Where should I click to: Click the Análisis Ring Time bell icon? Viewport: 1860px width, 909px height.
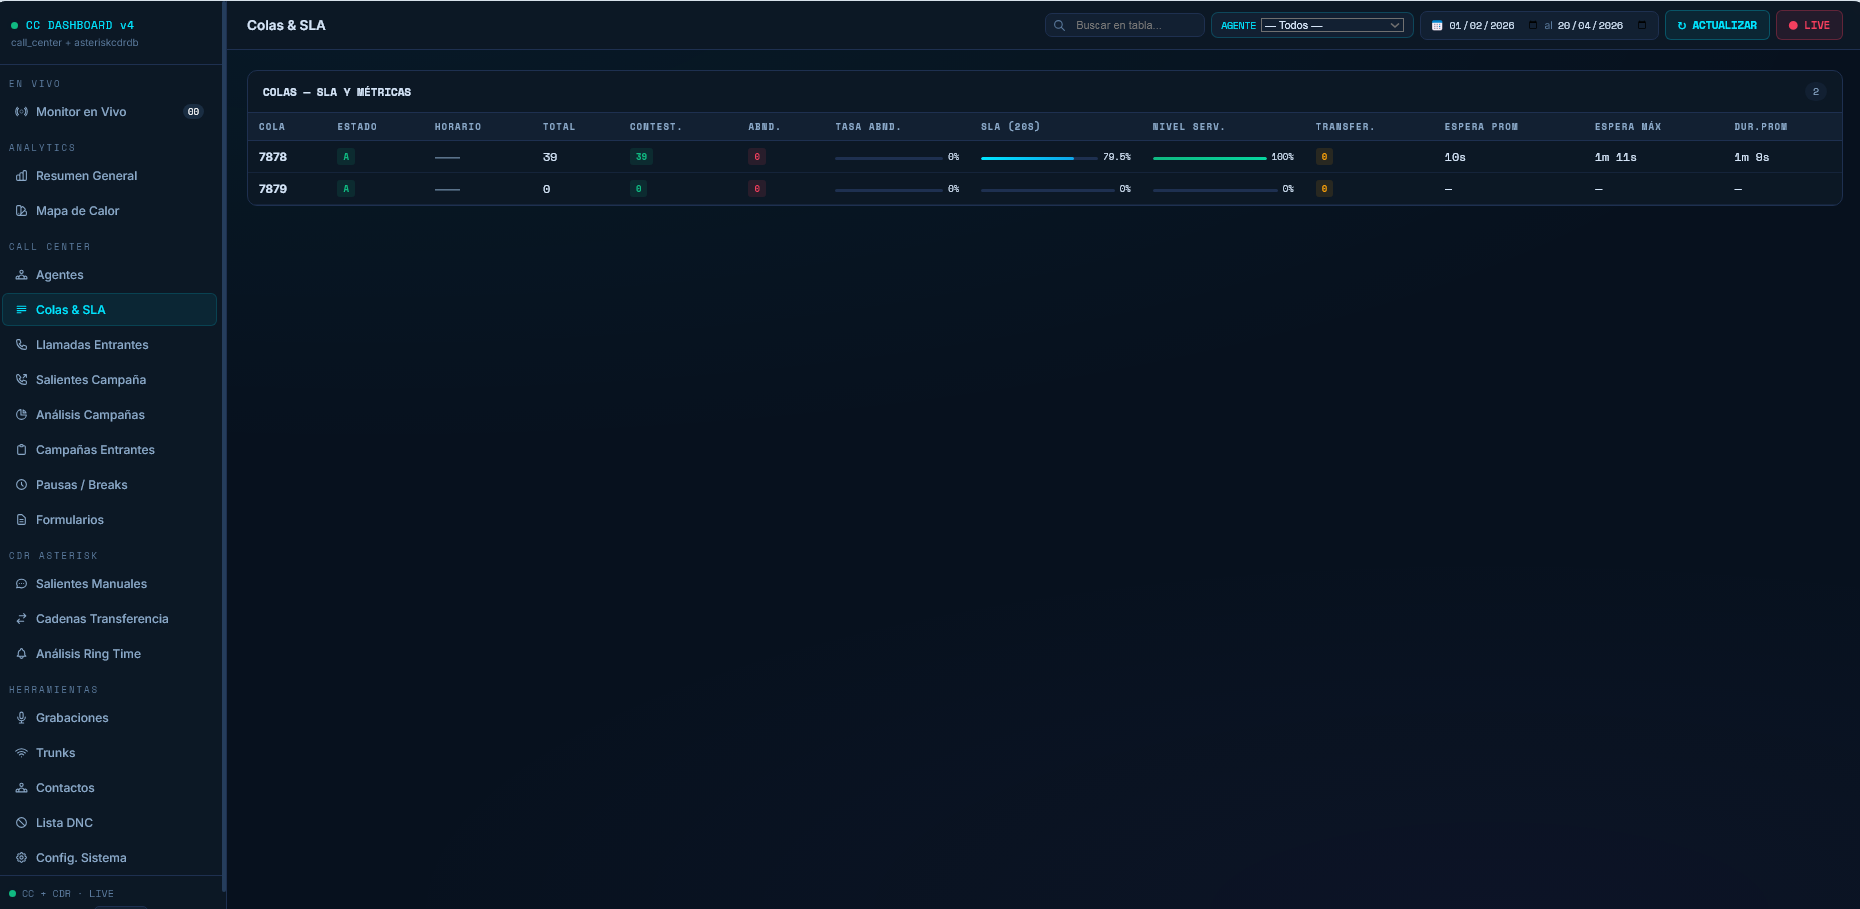point(21,654)
